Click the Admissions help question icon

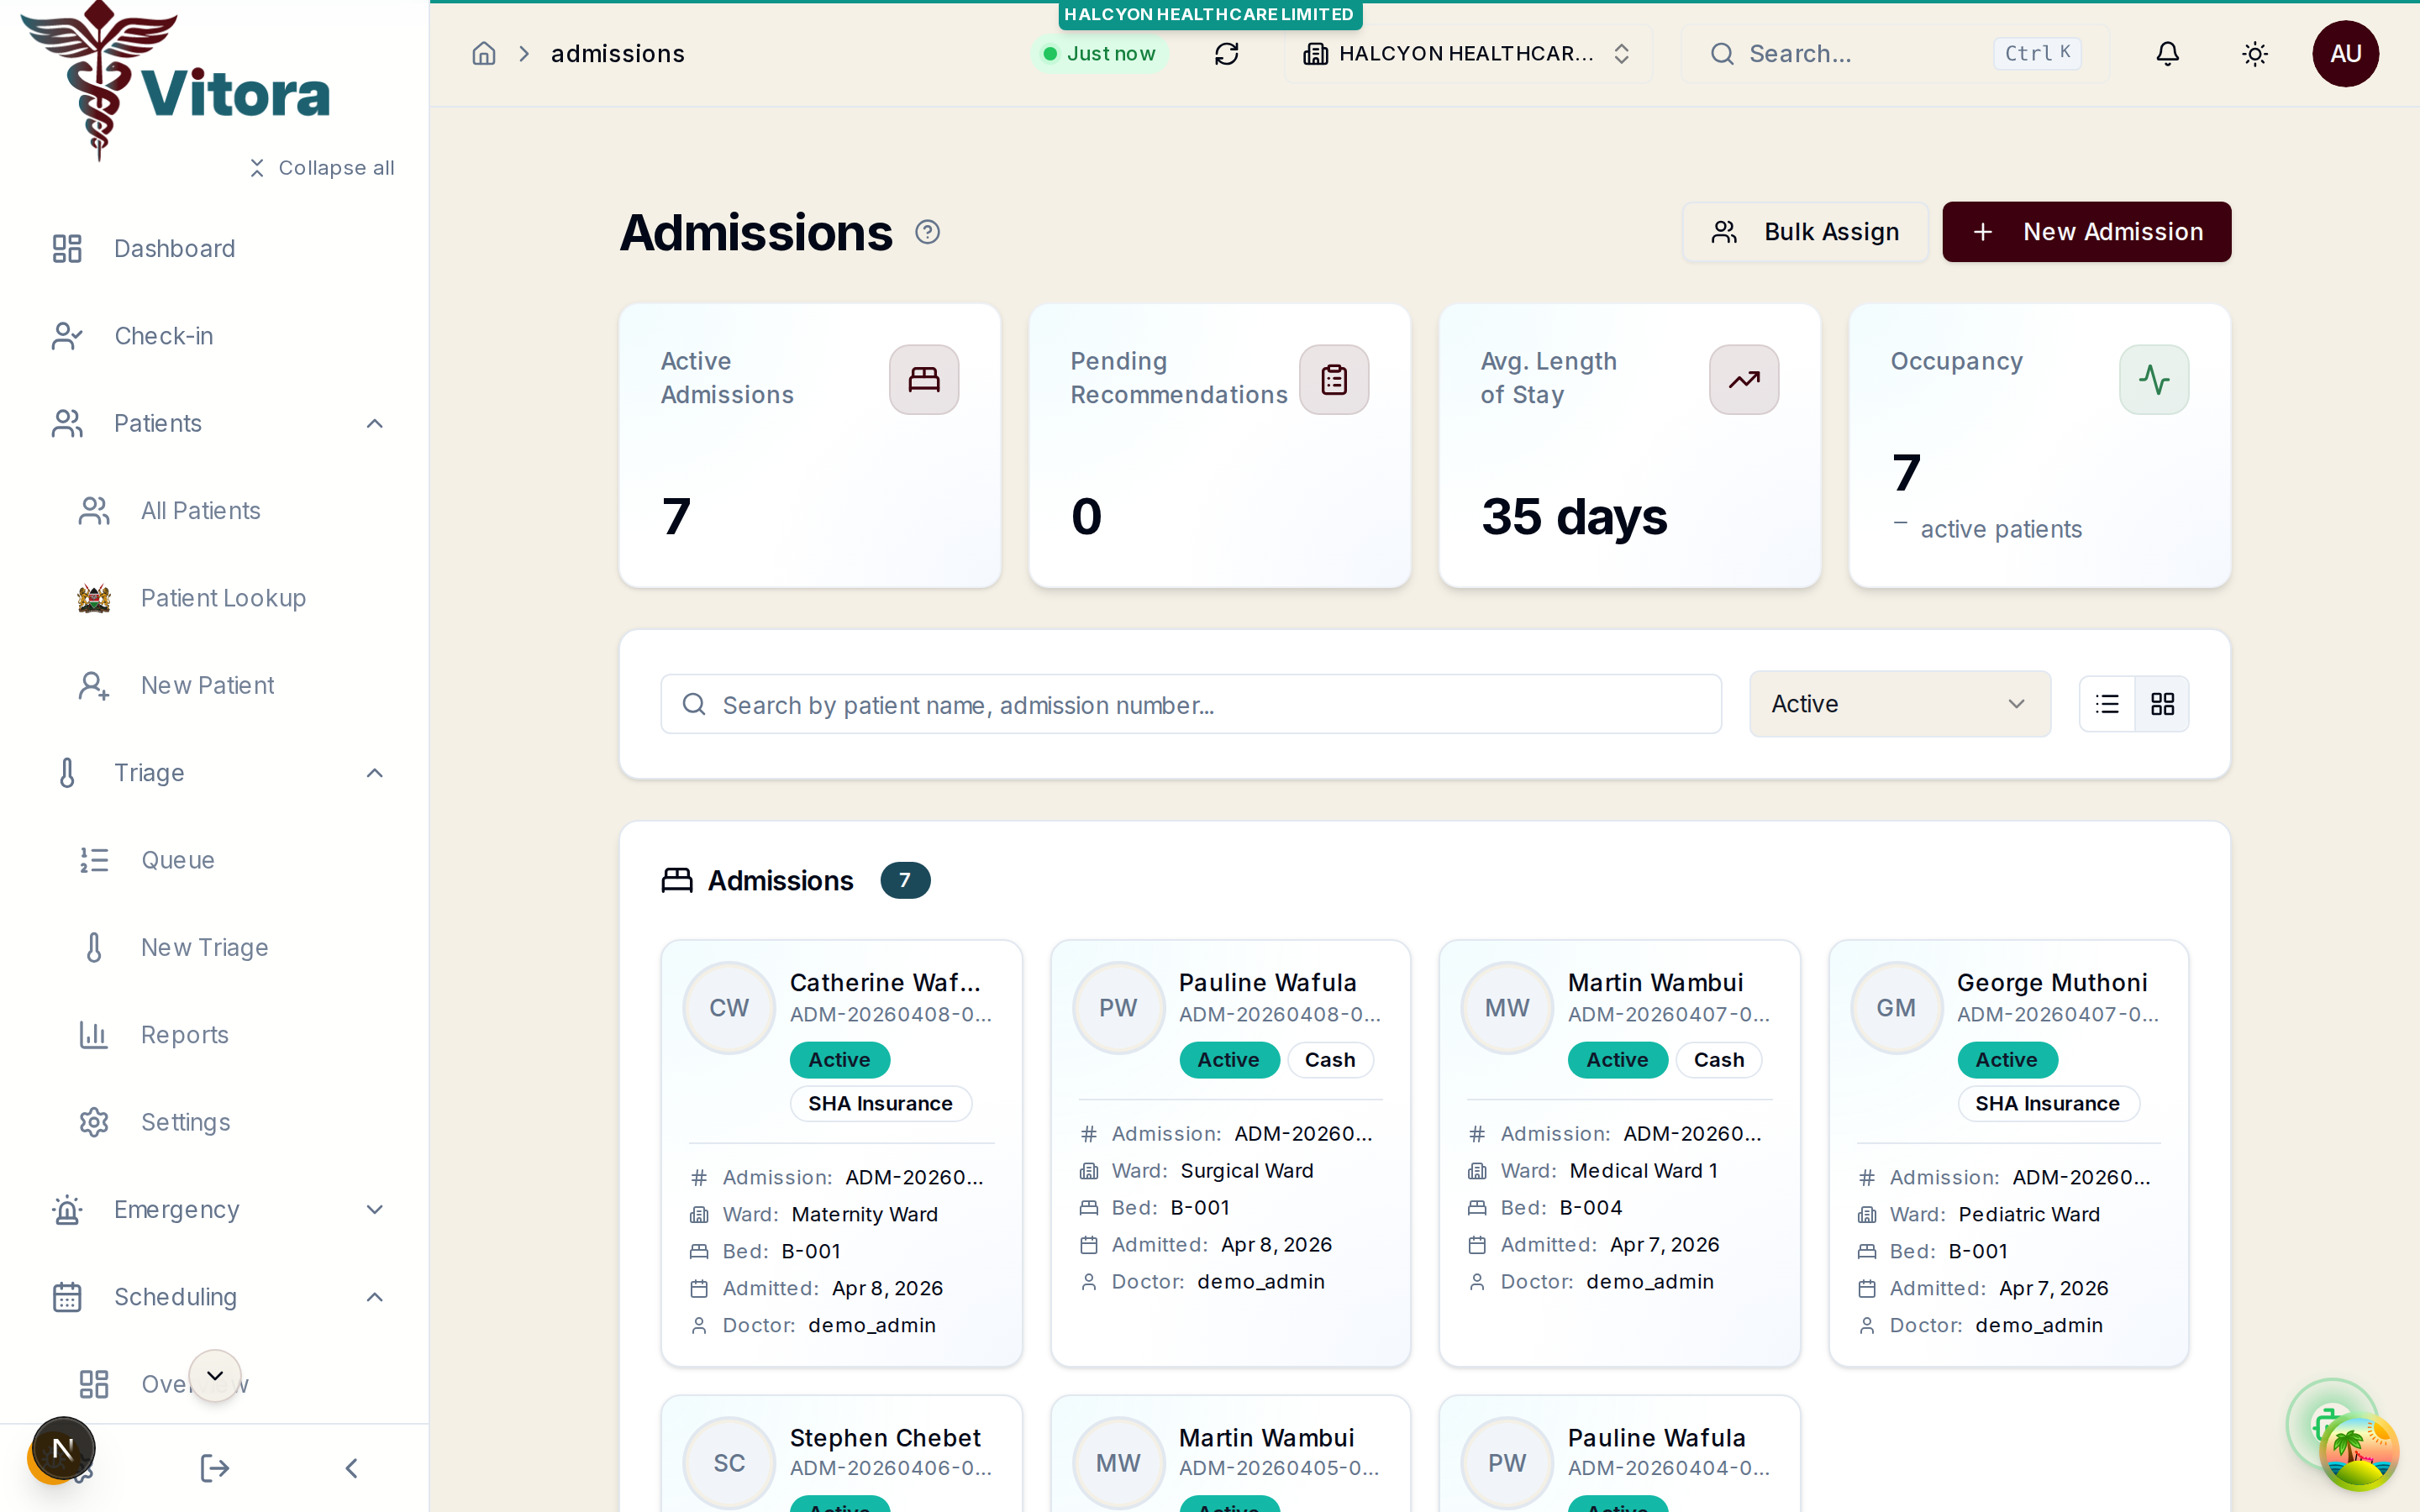927,232
